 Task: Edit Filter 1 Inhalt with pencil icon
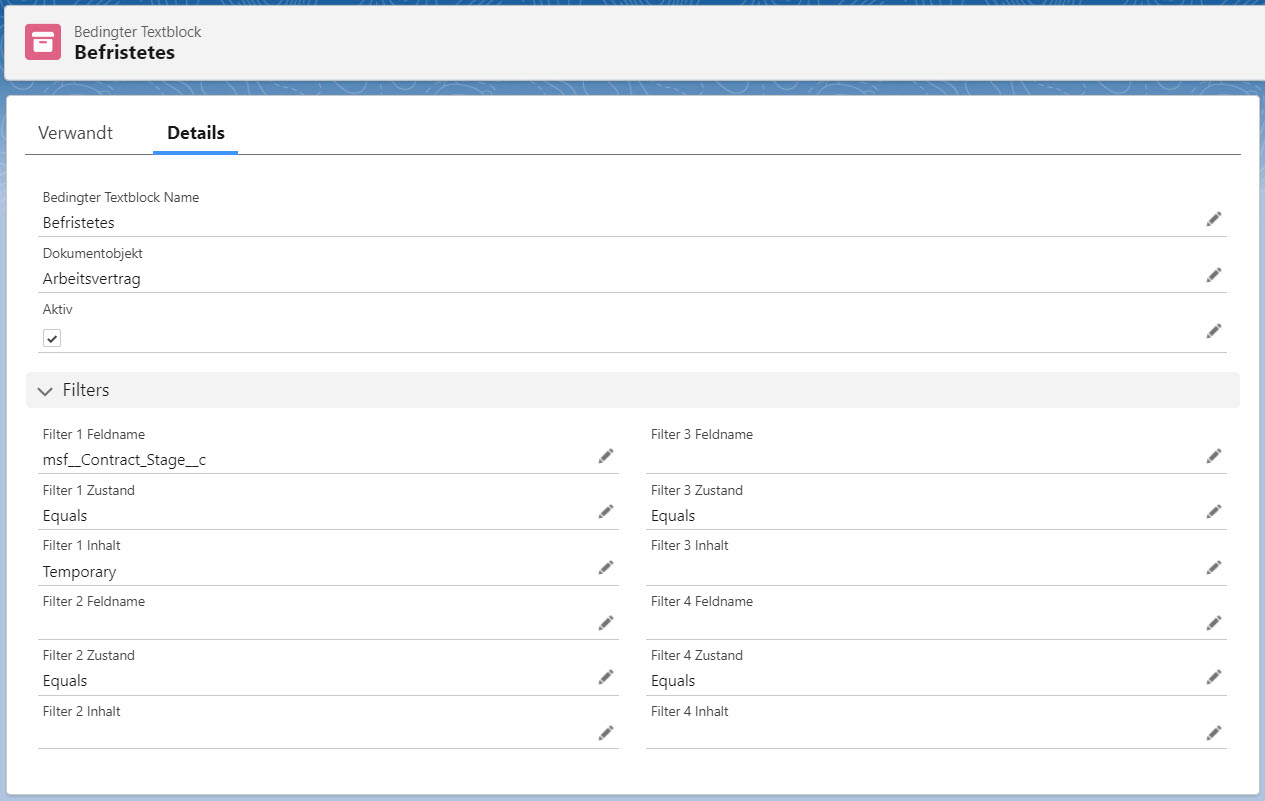pos(605,568)
